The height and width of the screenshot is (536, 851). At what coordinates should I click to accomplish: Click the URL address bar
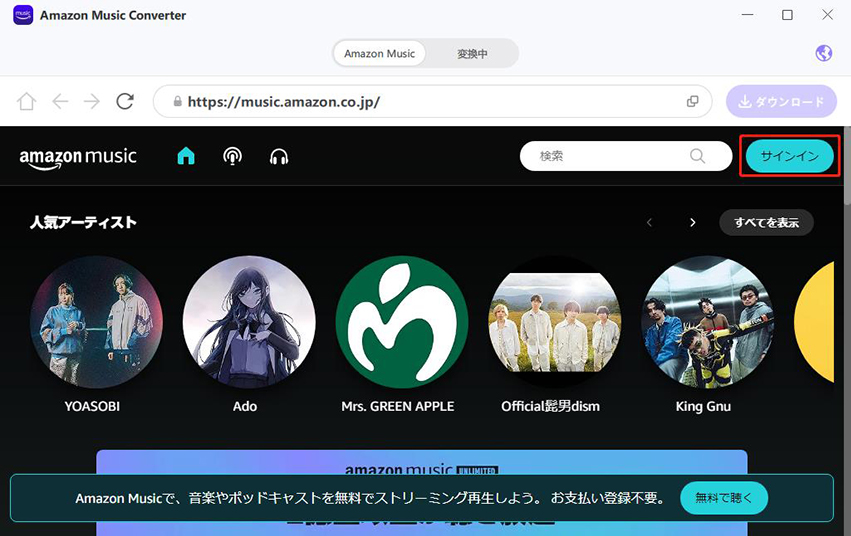433,101
